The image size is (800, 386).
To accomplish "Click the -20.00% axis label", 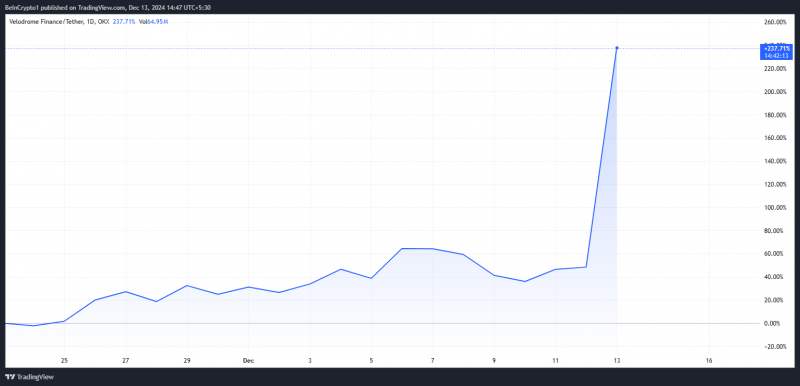I will point(776,346).
